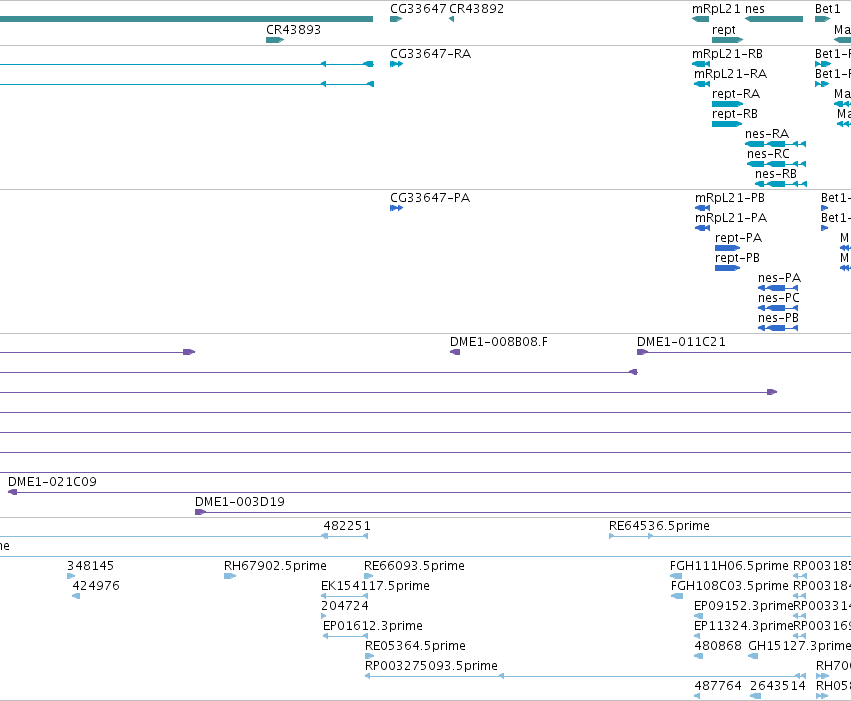Image resolution: width=851 pixels, height=701 pixels.
Task: Click the nes gene label in top track
Action: 755,9
